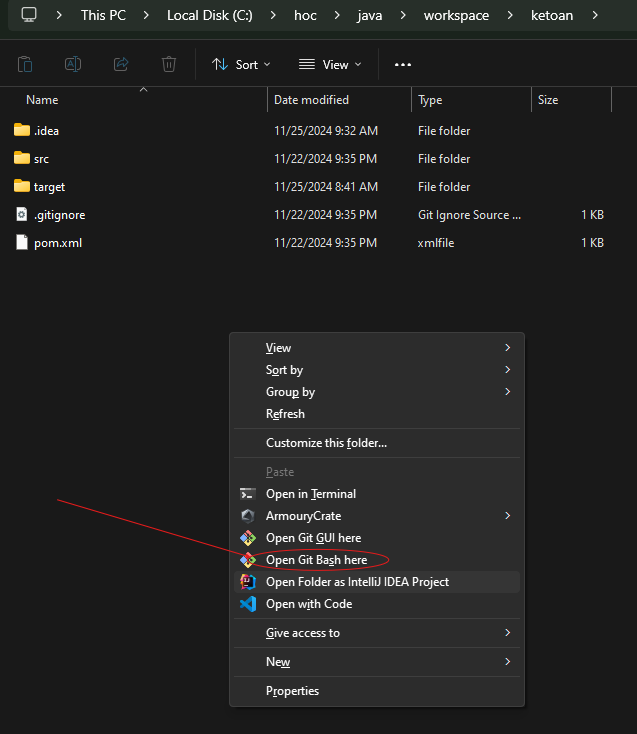This screenshot has width=637, height=734.
Task: Click the Share icon in the toolbar
Action: click(121, 64)
